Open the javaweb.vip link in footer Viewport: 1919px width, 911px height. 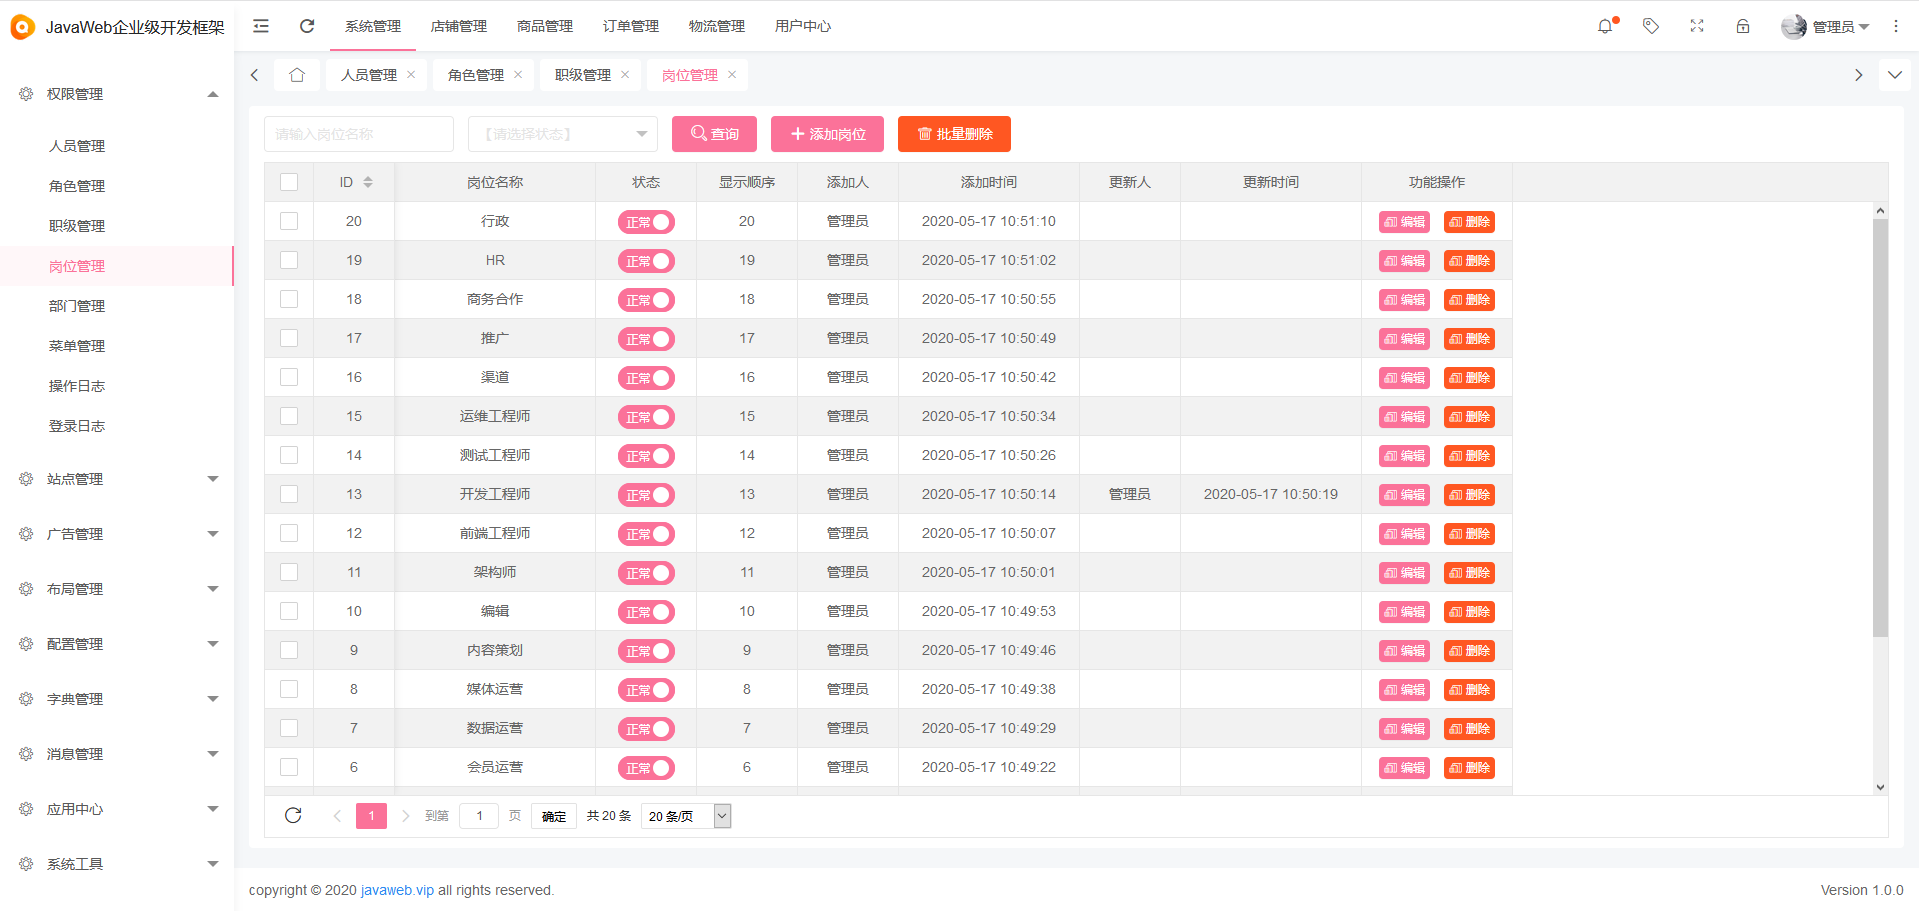(397, 889)
